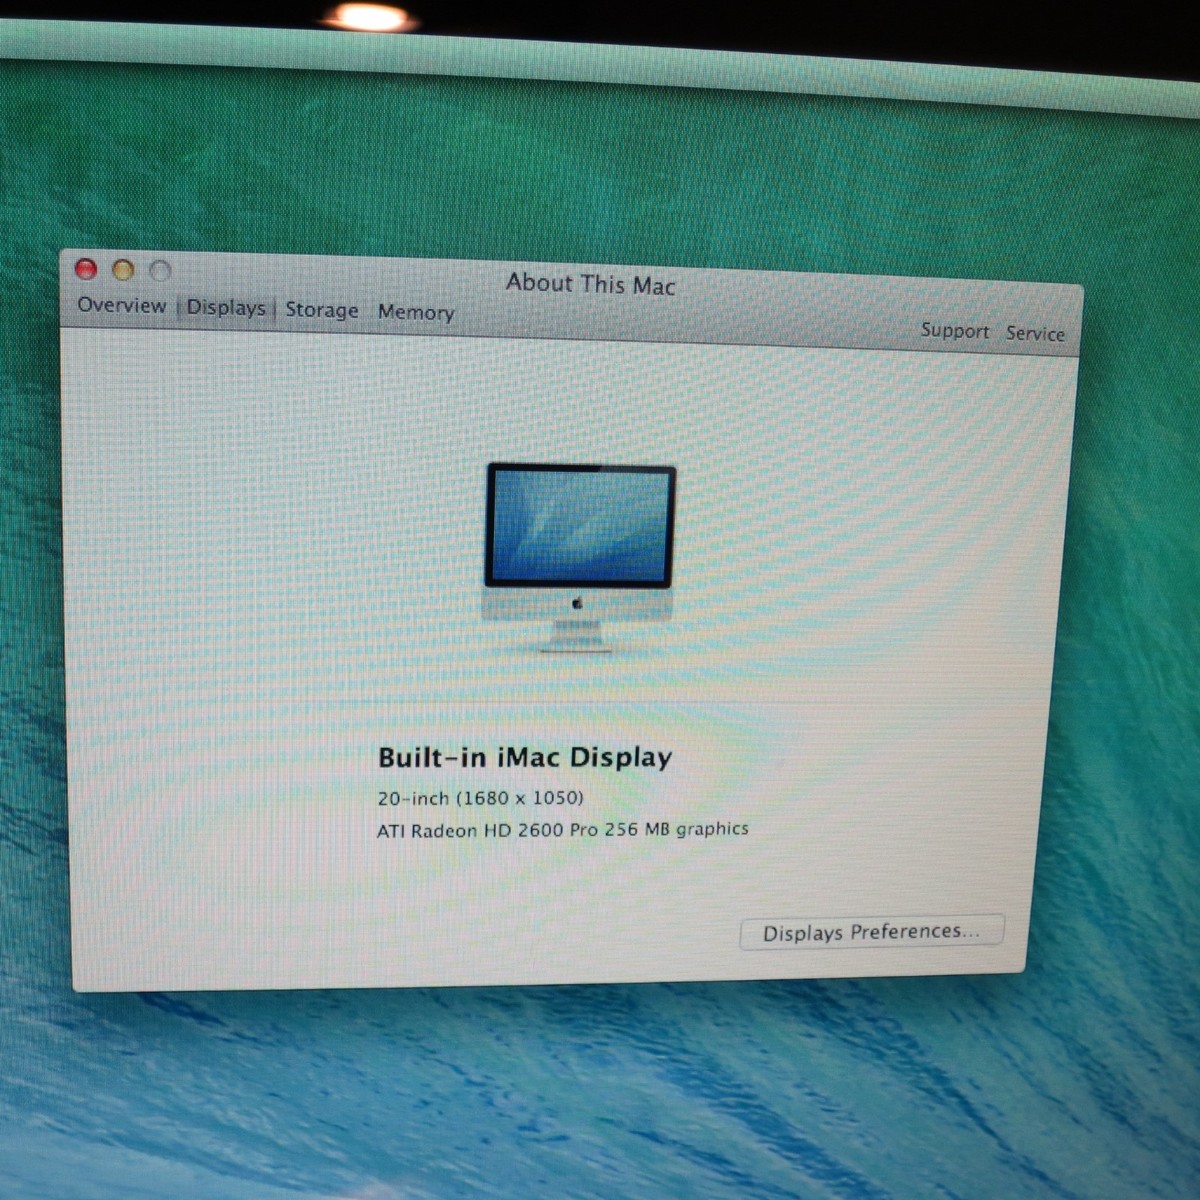
Task: Click the Built-in iMac Display heading
Action: [524, 757]
